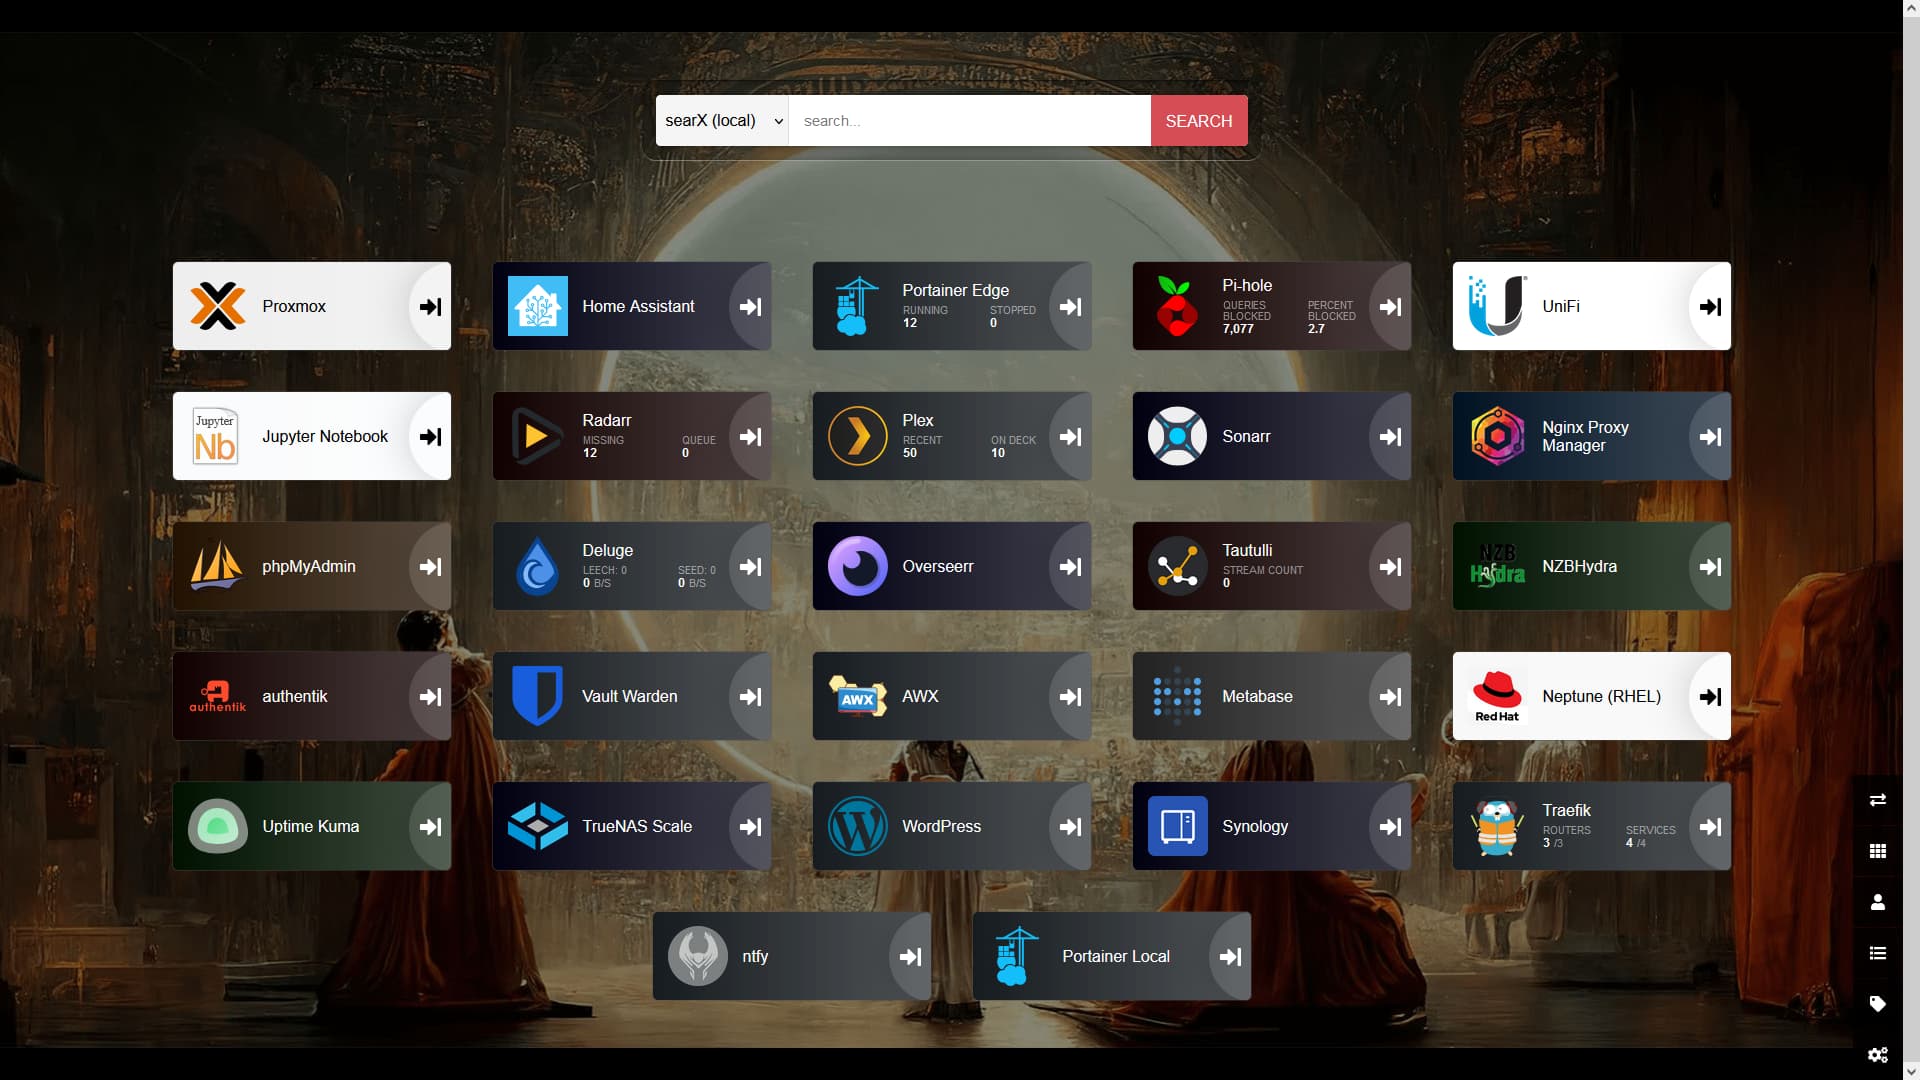Click the scroll-down arrow at bottom right

pyautogui.click(x=1912, y=1069)
